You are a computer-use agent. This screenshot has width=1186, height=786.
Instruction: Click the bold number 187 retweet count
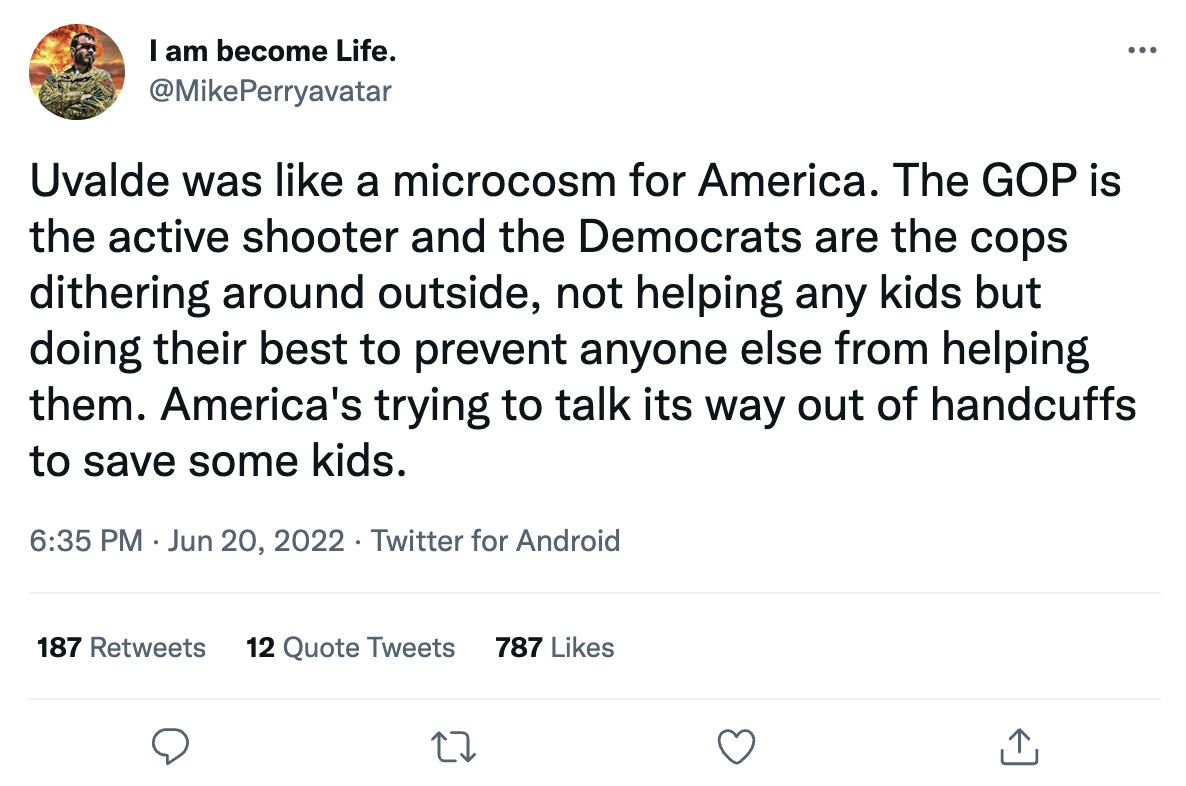(x=58, y=647)
